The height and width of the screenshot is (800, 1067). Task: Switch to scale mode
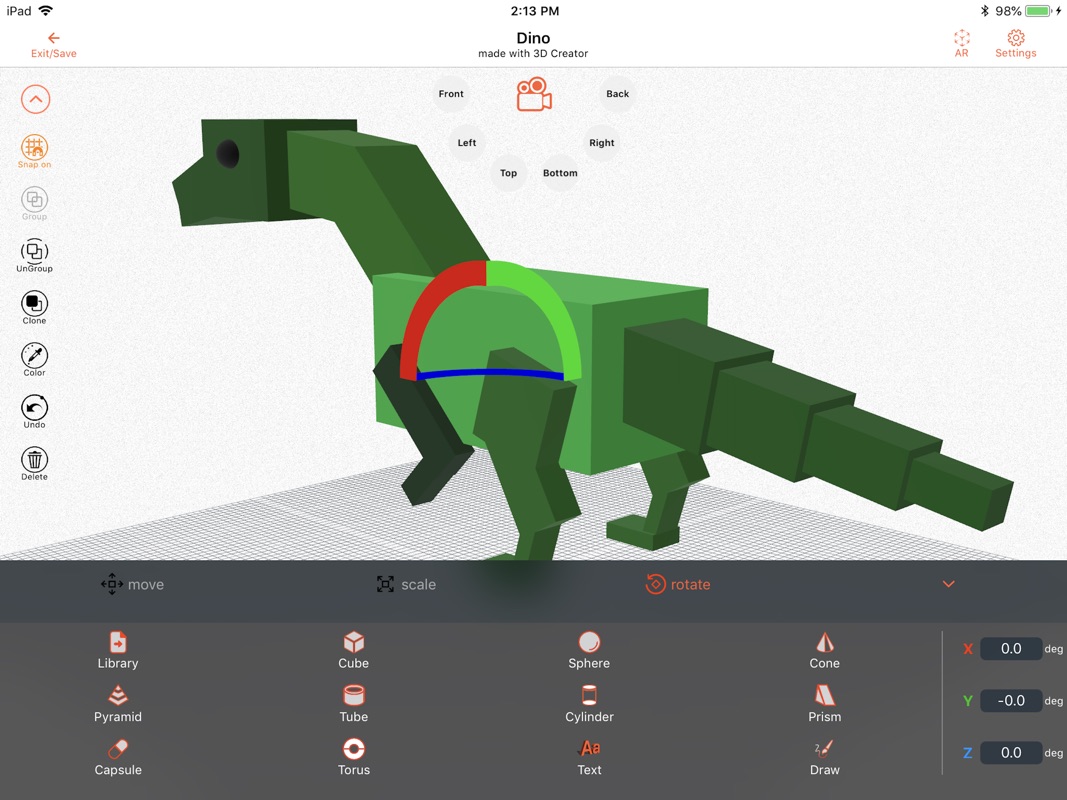point(406,584)
